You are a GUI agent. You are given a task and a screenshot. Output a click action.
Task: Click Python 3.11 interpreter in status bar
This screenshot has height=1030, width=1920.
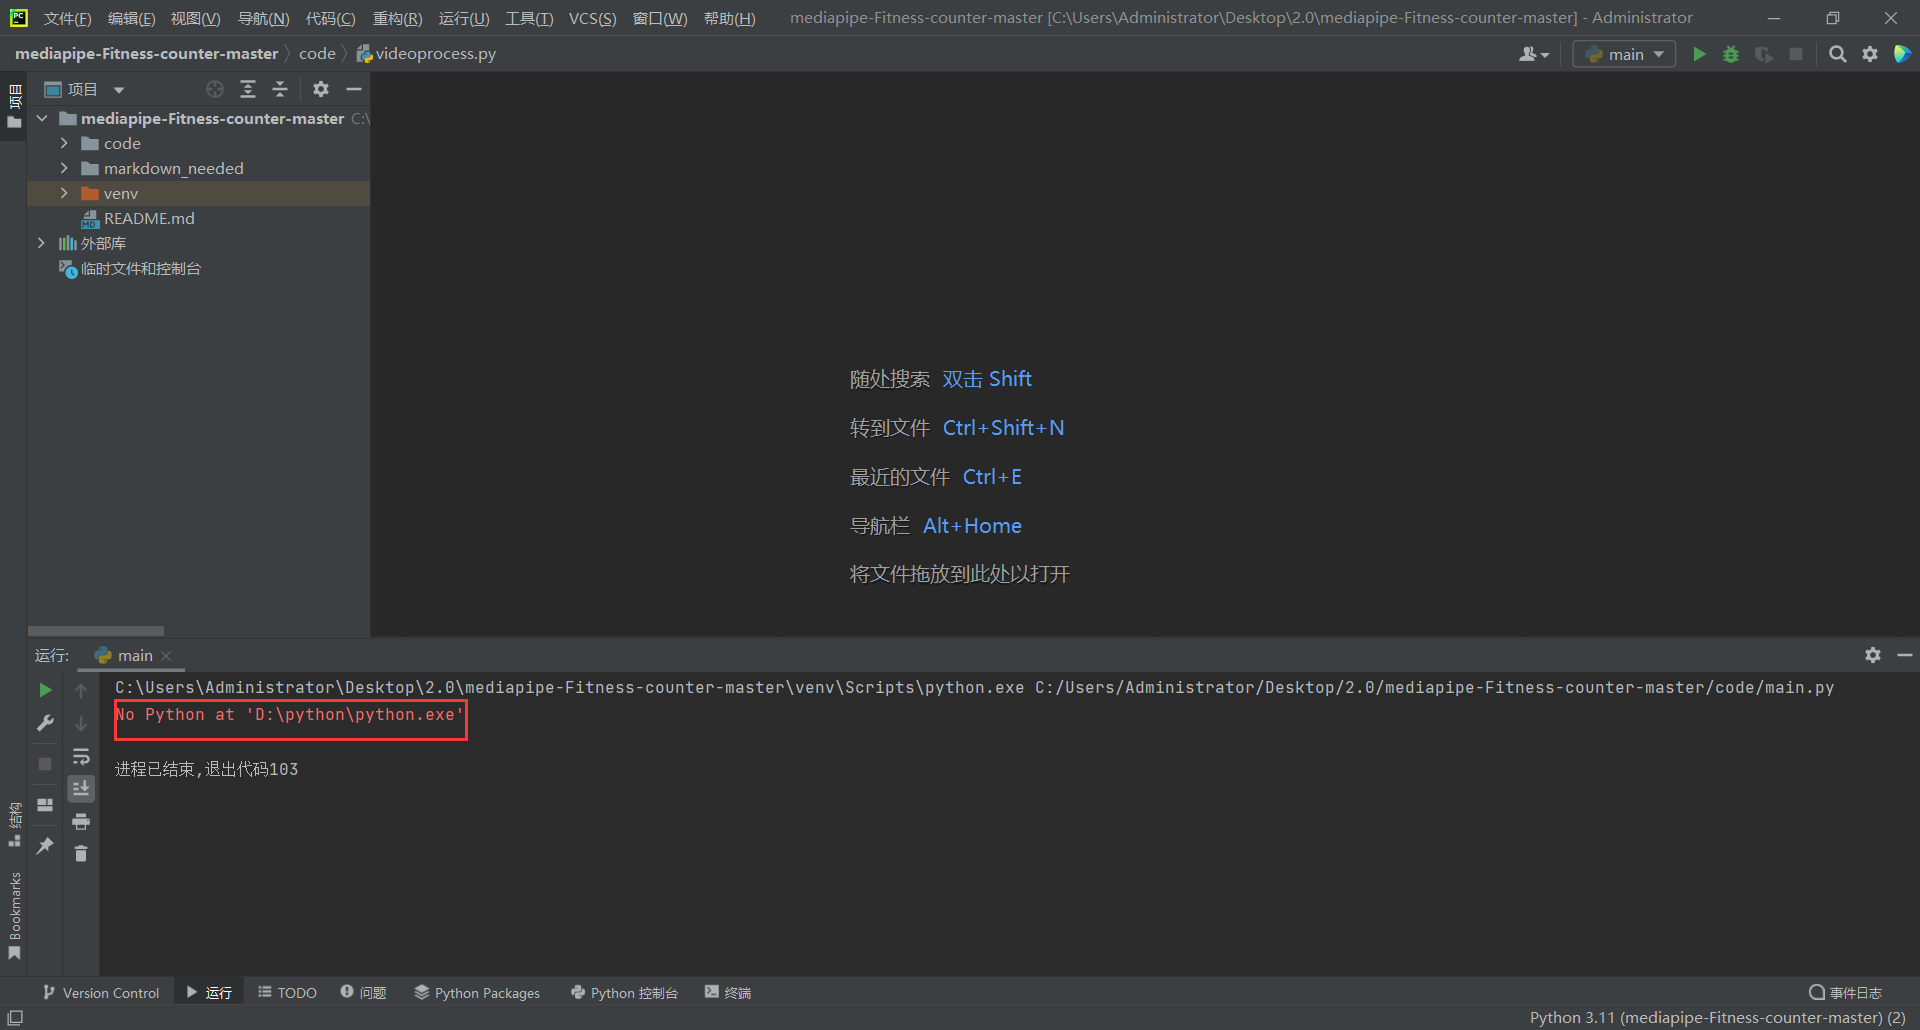point(1717,1018)
